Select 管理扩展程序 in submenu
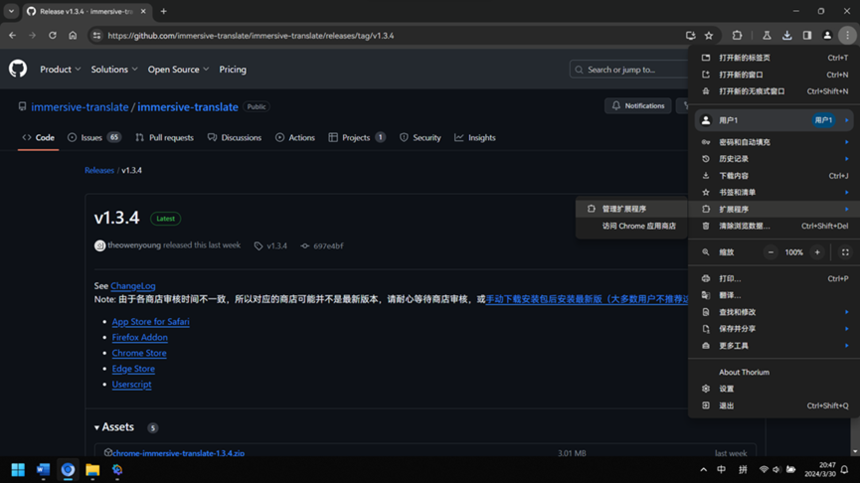Screen dimensions: 860x483 631,209
